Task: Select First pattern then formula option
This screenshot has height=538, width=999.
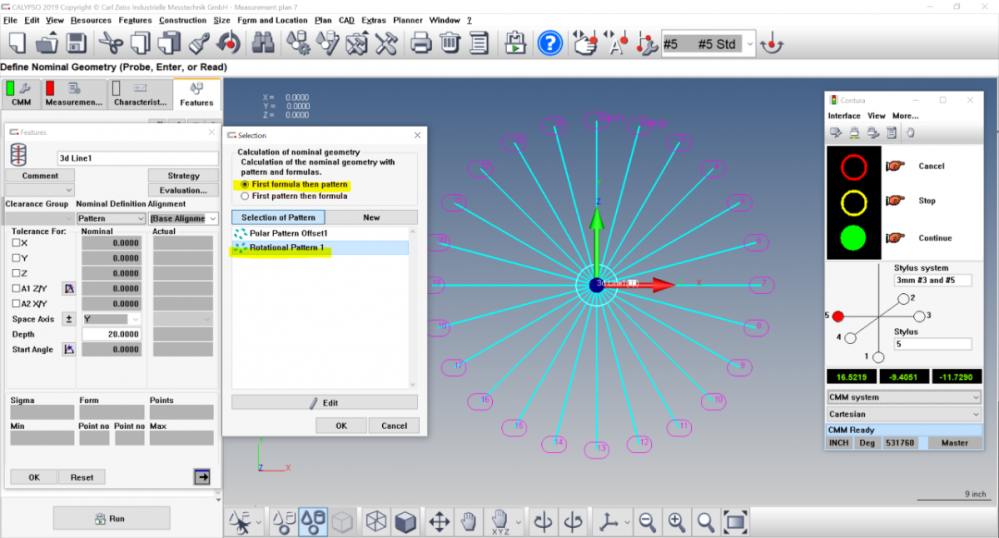Action: (245, 196)
